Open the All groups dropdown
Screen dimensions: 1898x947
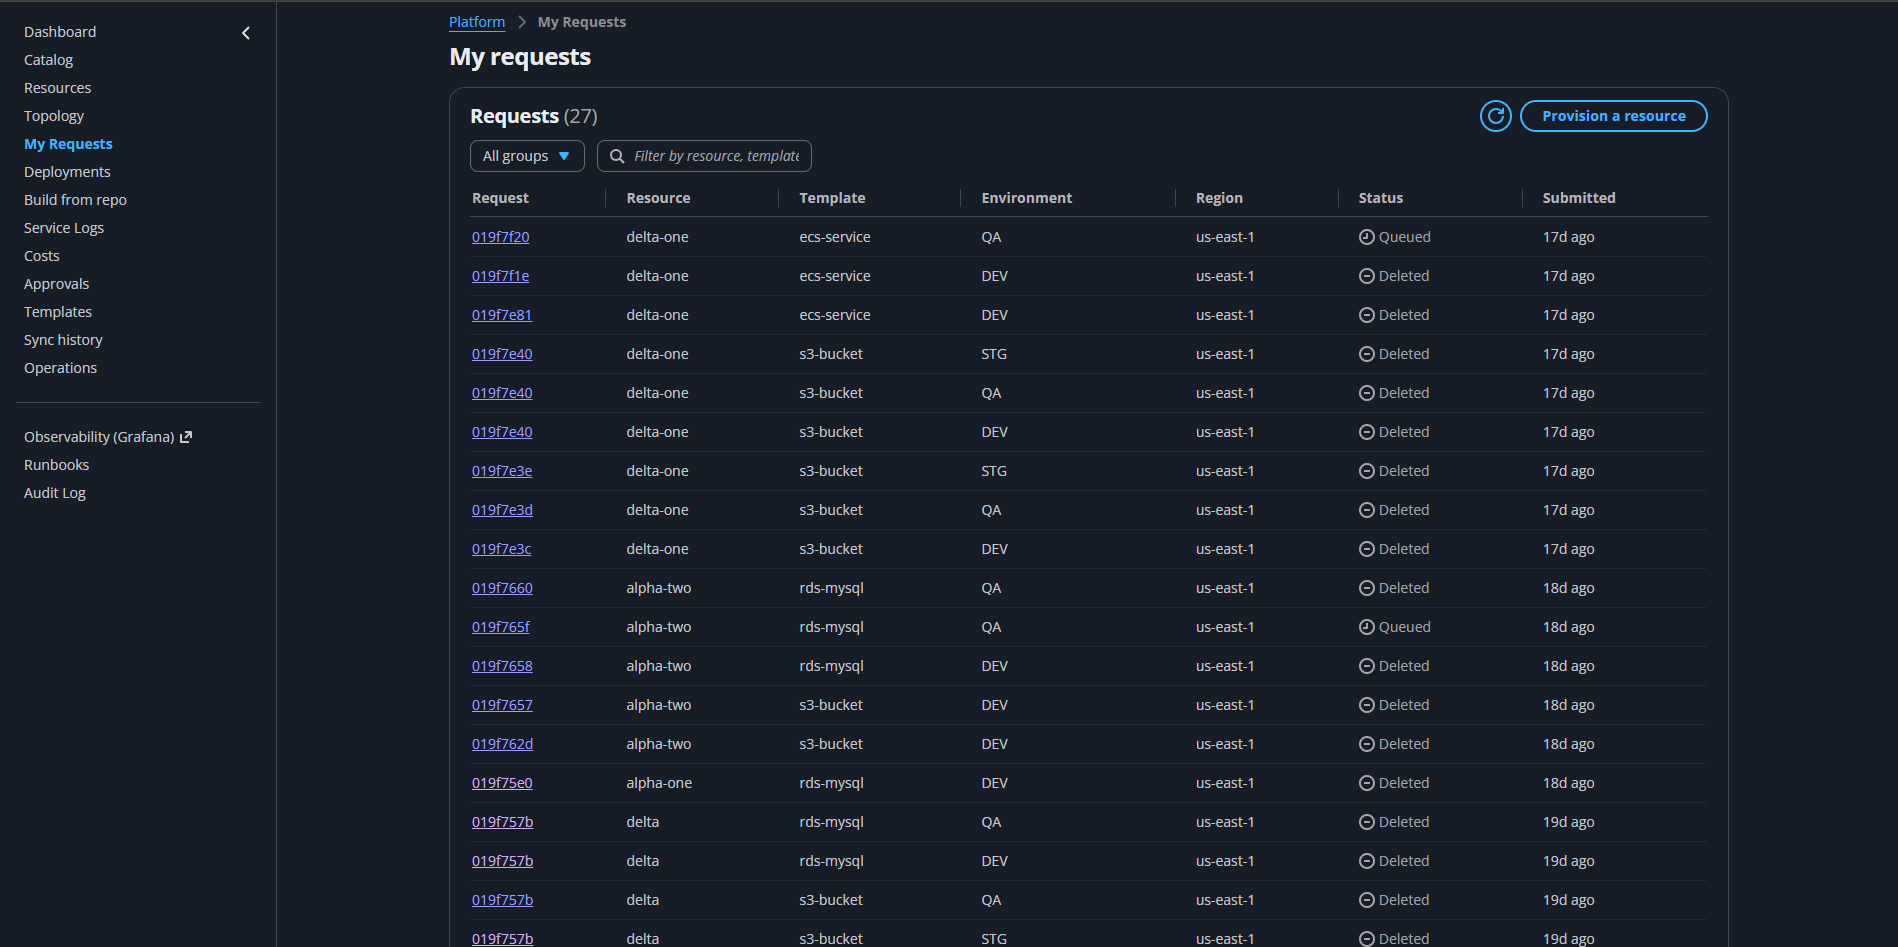point(527,156)
